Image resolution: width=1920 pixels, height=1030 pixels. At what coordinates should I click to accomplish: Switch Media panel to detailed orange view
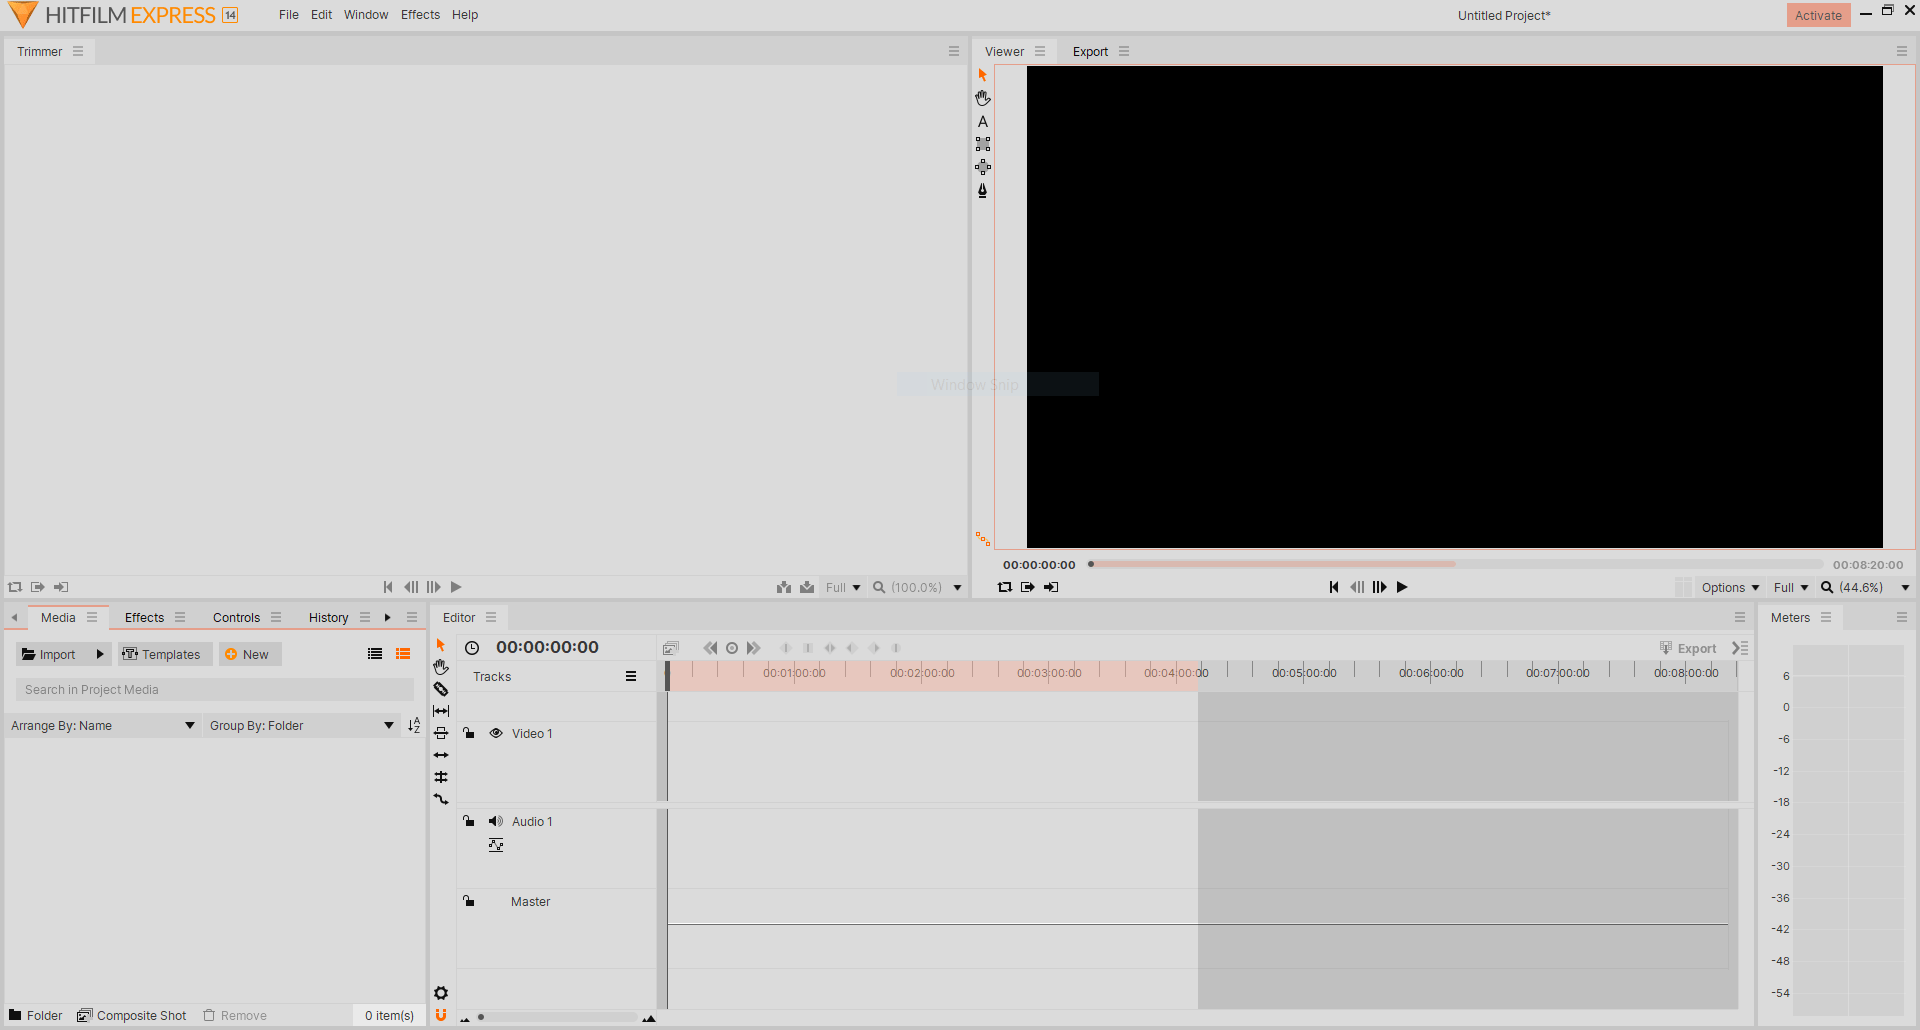coord(403,654)
